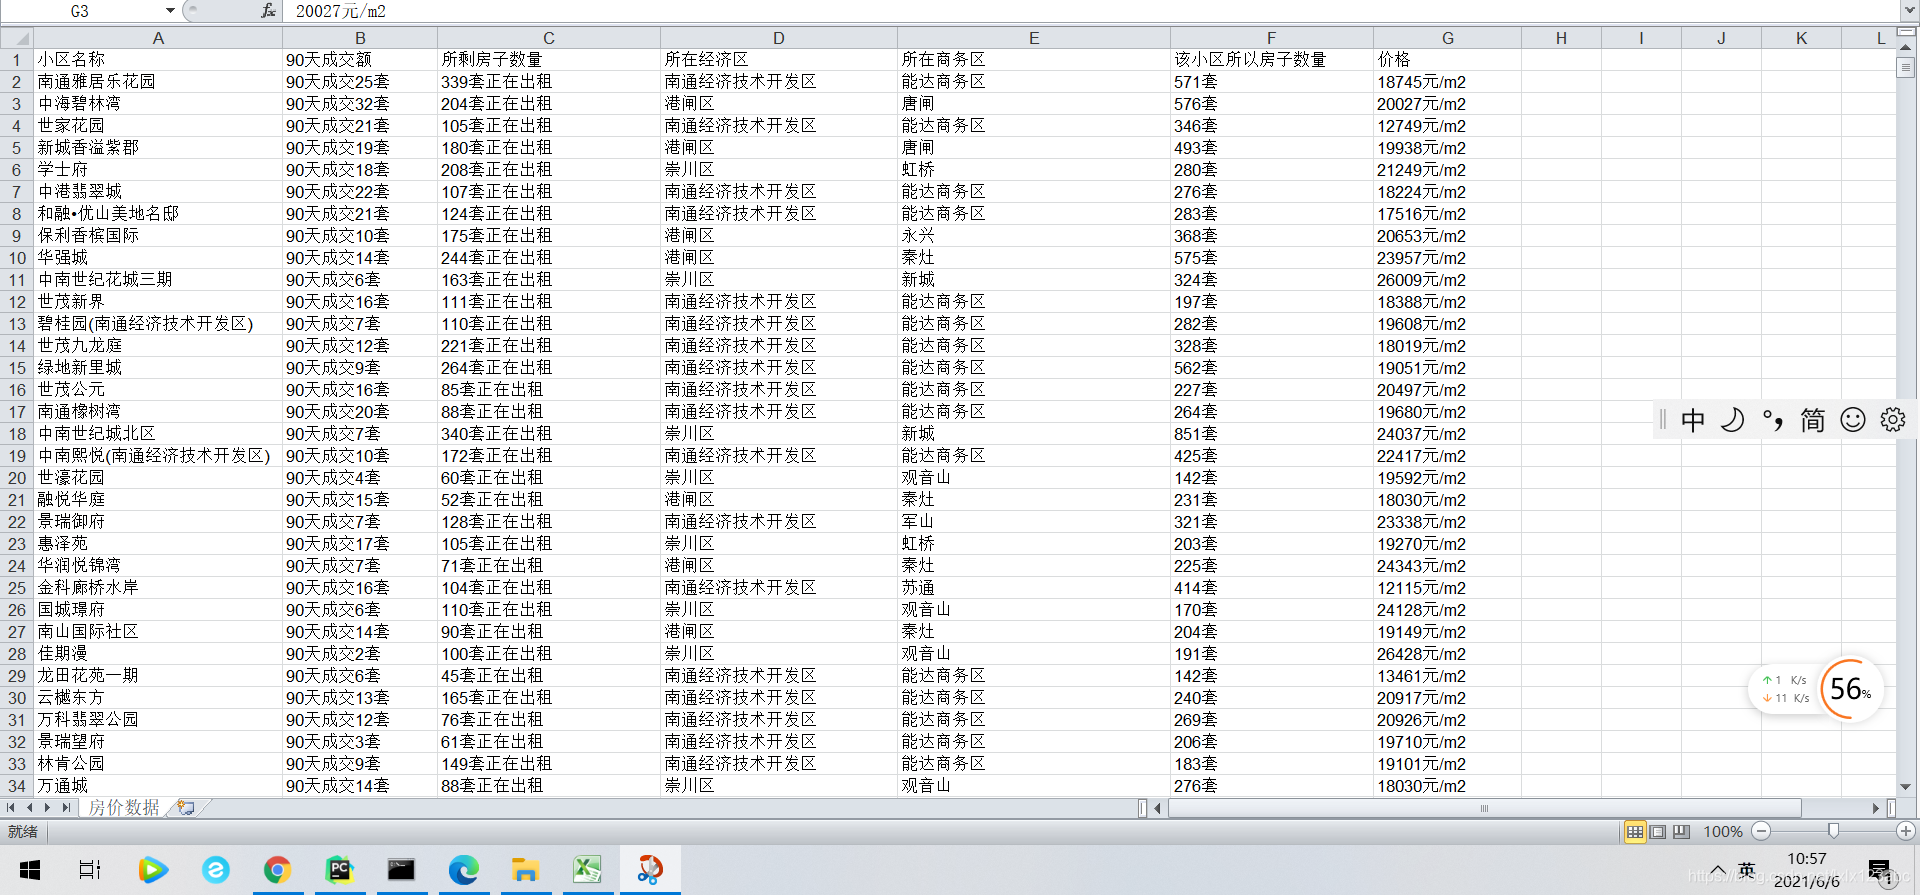Insert a new worksheet icon

(x=186, y=807)
